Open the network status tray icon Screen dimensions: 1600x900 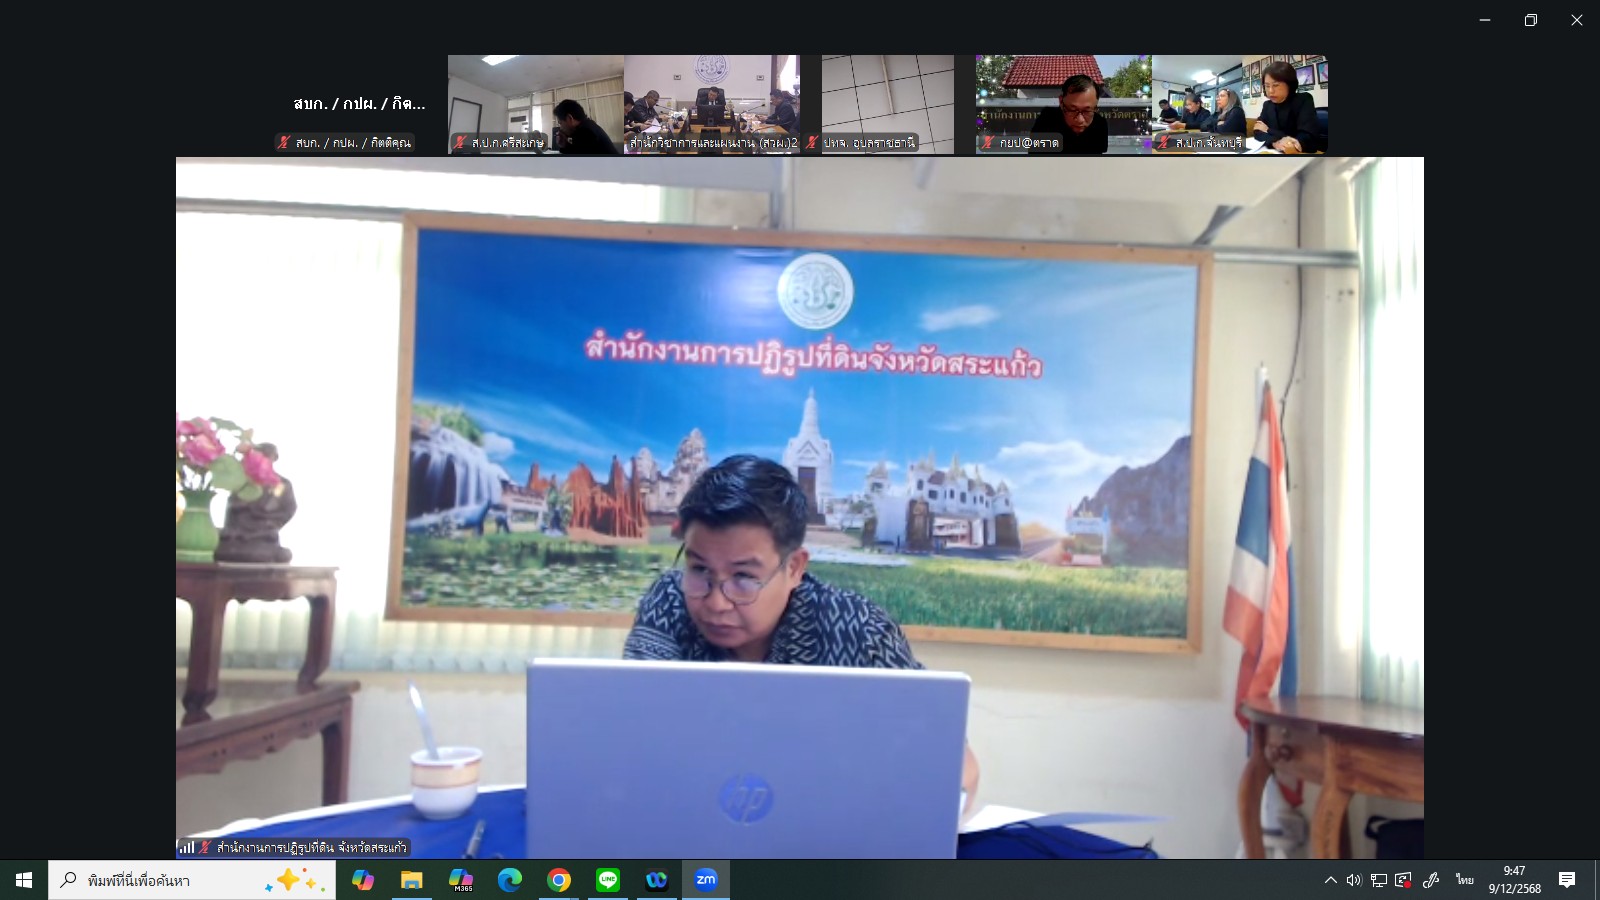click(1379, 880)
